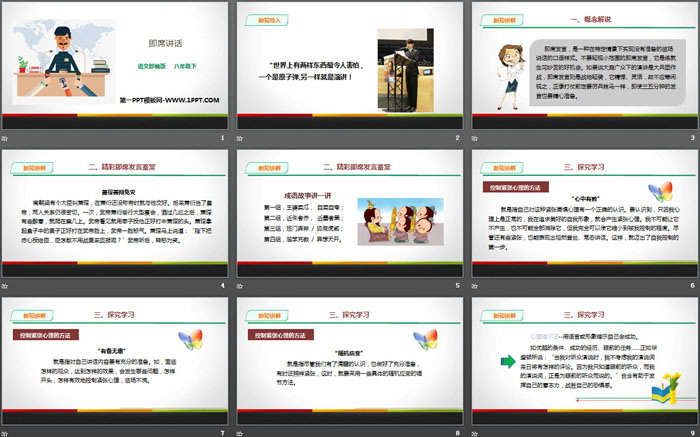Click the animation star icon under slide 1
Image resolution: width=700 pixels, height=437 pixels.
(x=4, y=138)
